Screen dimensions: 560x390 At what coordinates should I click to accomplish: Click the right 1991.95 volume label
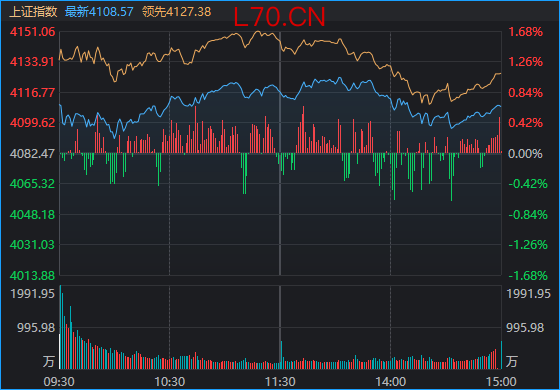point(529,294)
